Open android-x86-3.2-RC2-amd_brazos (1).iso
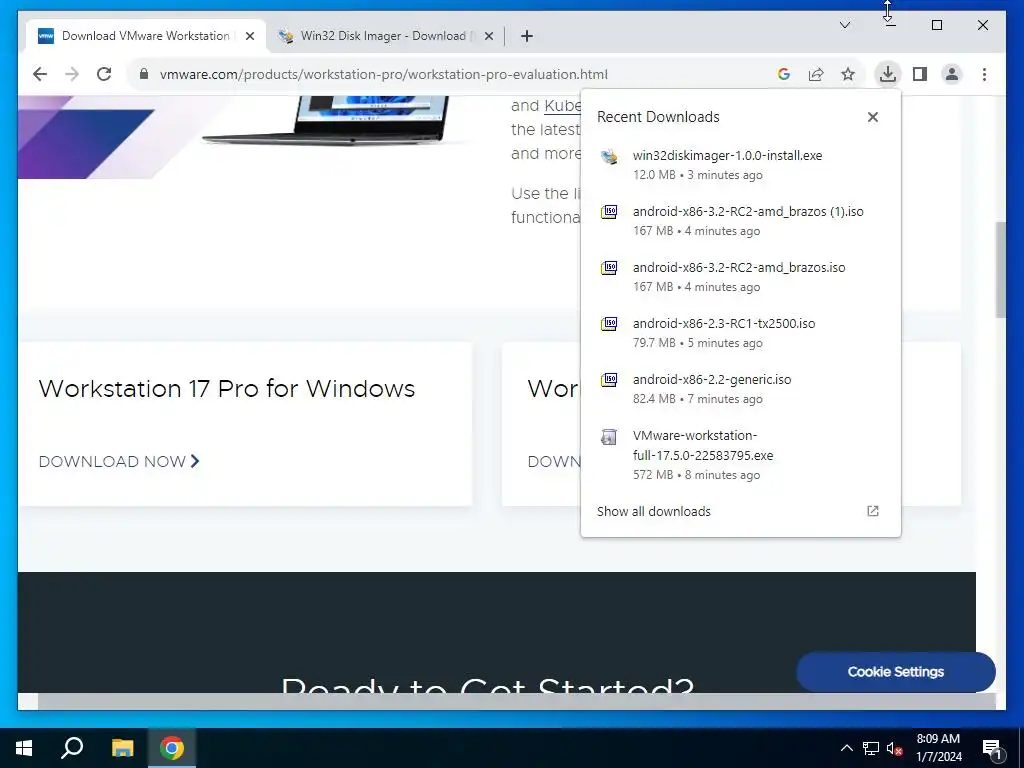The height and width of the screenshot is (768, 1024). click(x=741, y=221)
